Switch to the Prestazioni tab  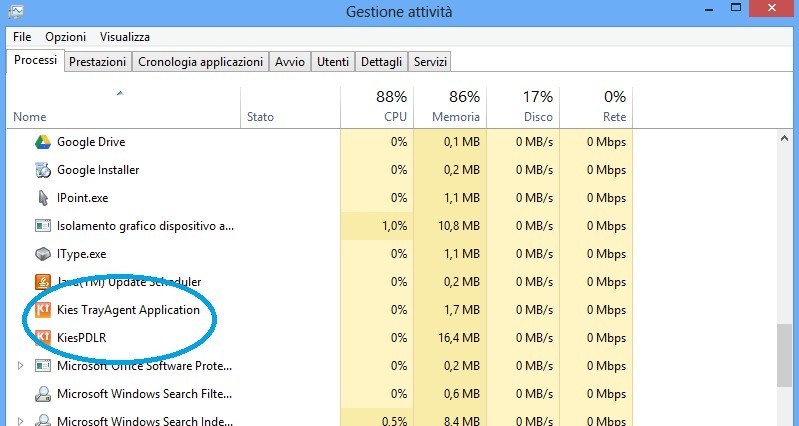click(x=97, y=62)
